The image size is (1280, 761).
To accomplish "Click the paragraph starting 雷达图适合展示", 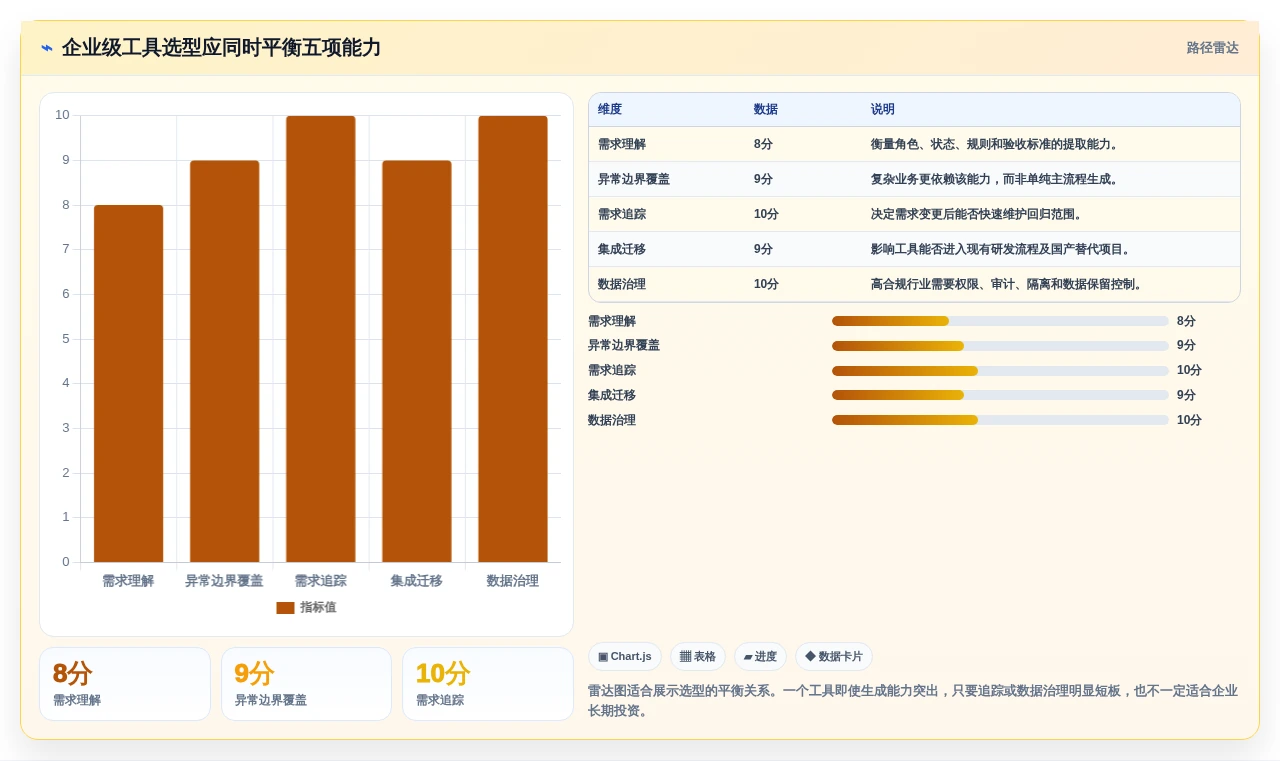I will tap(913, 701).
